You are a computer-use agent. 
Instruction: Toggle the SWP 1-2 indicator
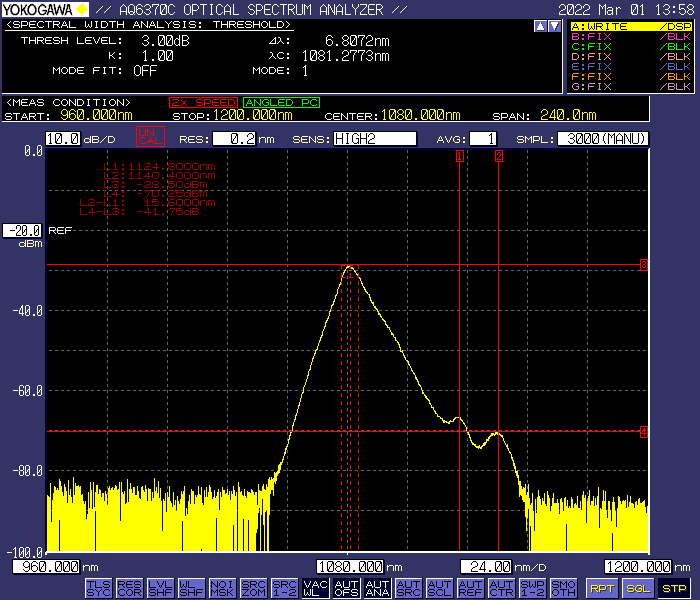coord(533,588)
